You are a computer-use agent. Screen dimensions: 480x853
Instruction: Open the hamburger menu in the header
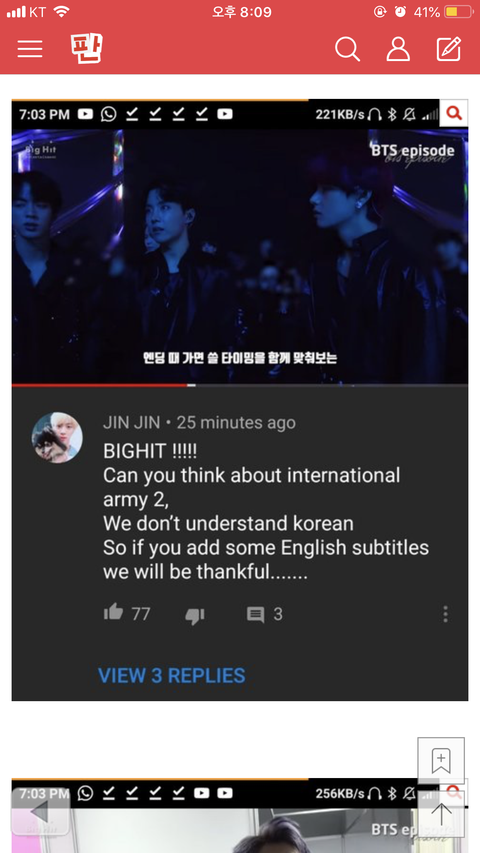30,49
